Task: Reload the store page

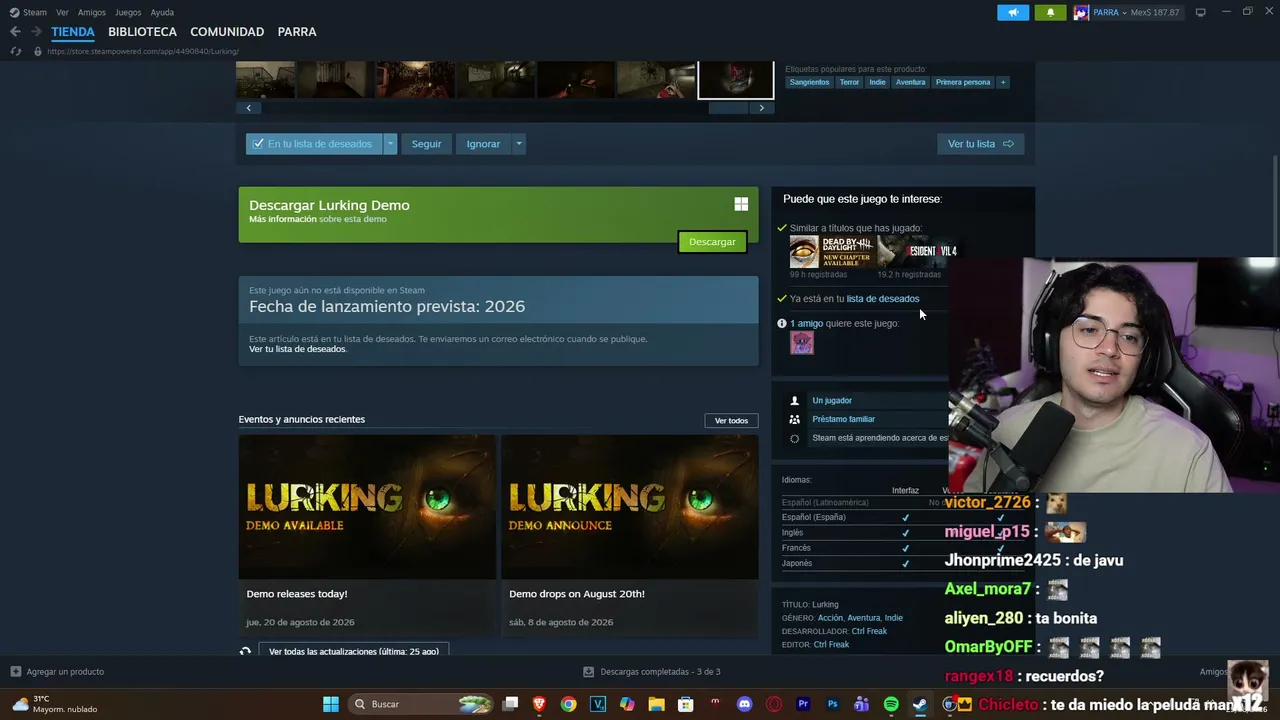Action: 15,51
